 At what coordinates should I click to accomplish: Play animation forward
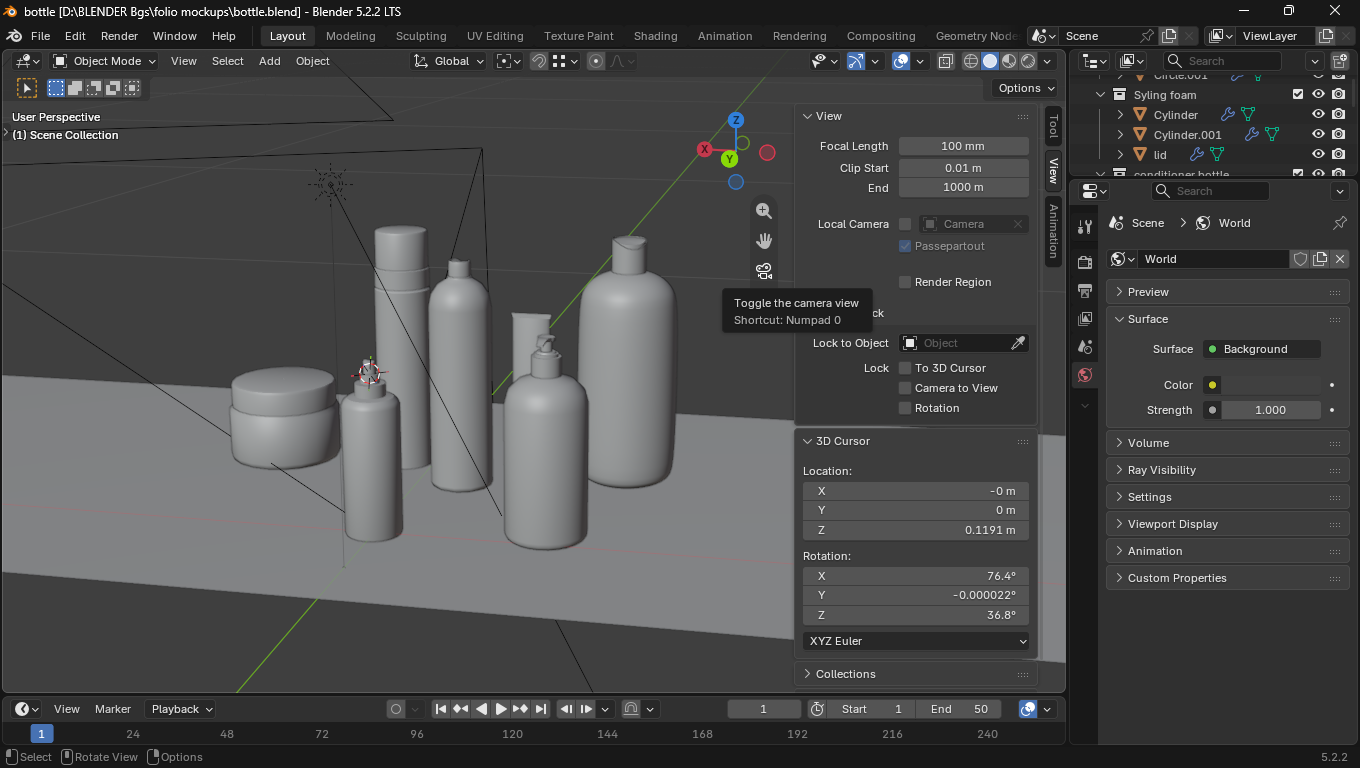(x=501, y=709)
